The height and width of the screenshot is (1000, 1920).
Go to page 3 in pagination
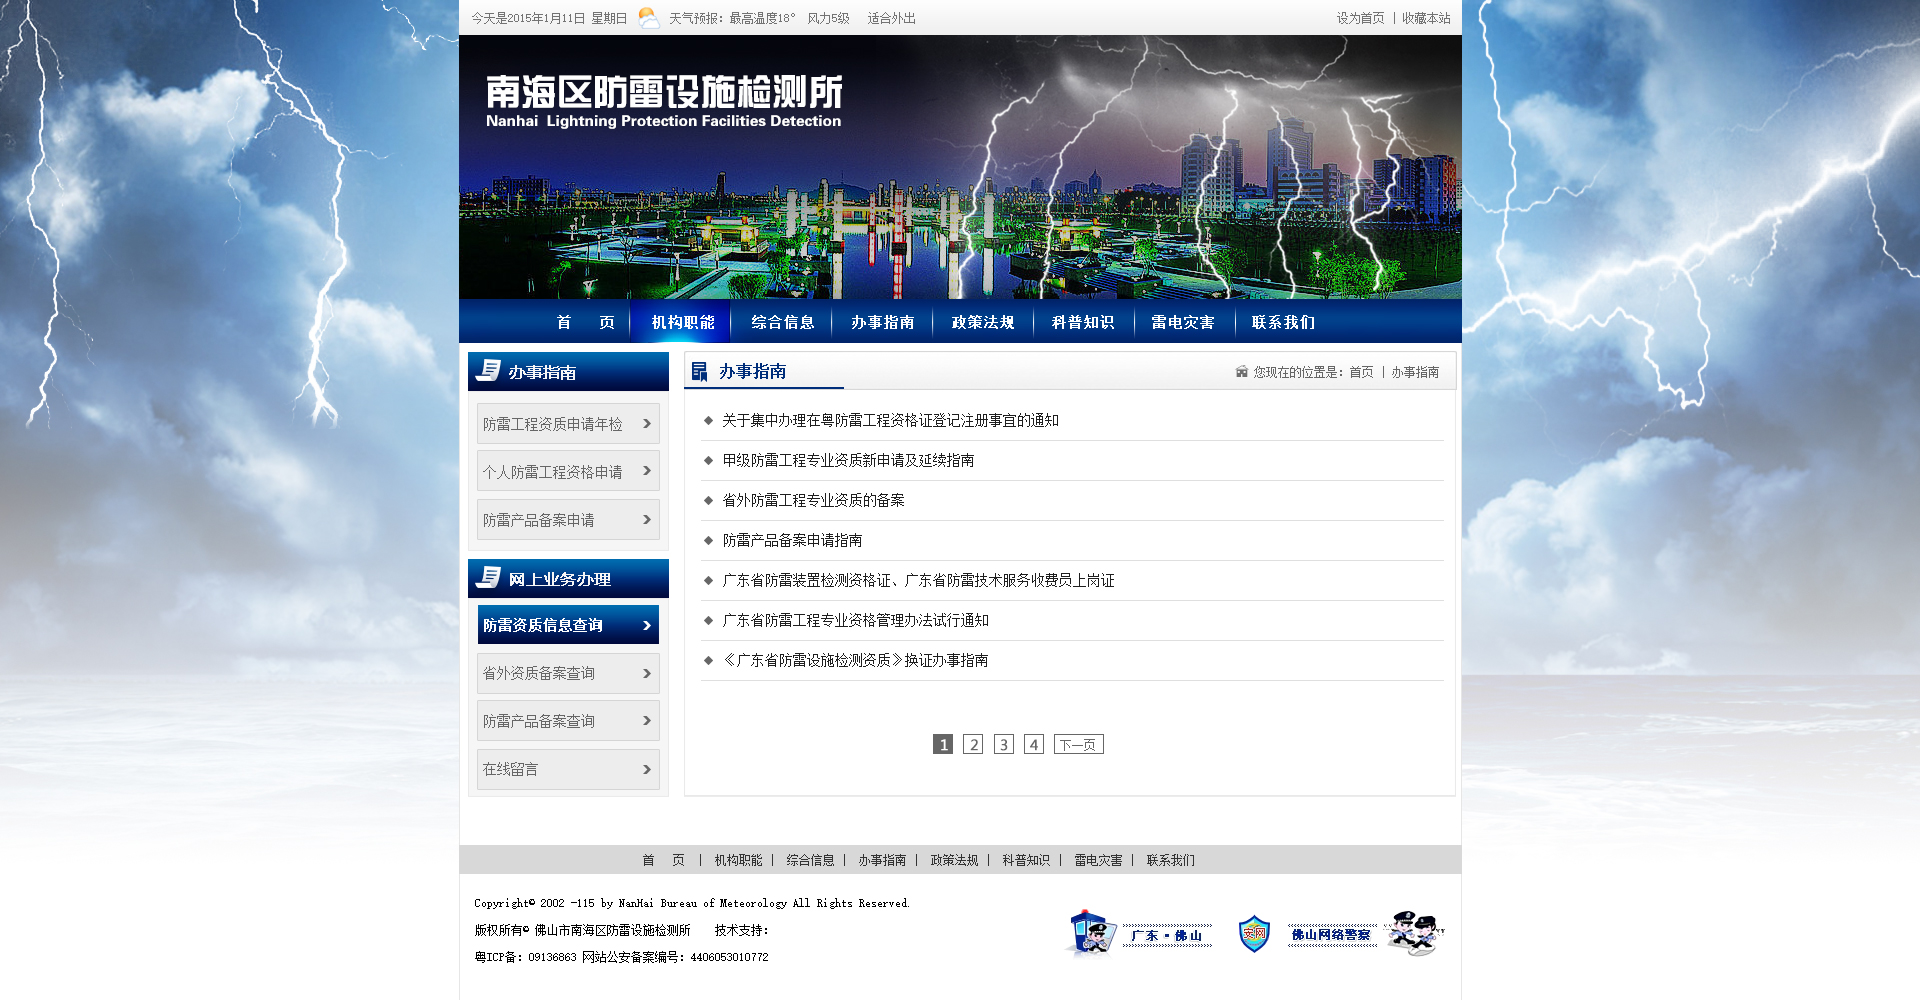pyautogui.click(x=1003, y=744)
